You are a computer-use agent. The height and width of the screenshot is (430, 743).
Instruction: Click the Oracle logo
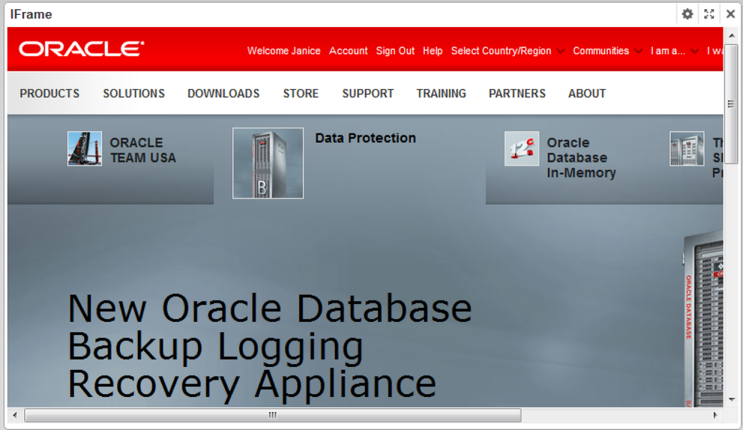coord(81,49)
